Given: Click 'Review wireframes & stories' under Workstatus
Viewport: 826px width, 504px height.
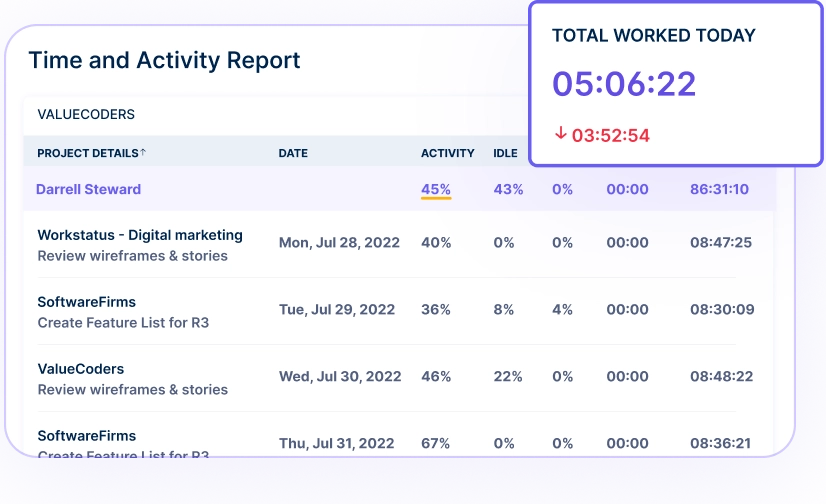Looking at the screenshot, I should [133, 255].
